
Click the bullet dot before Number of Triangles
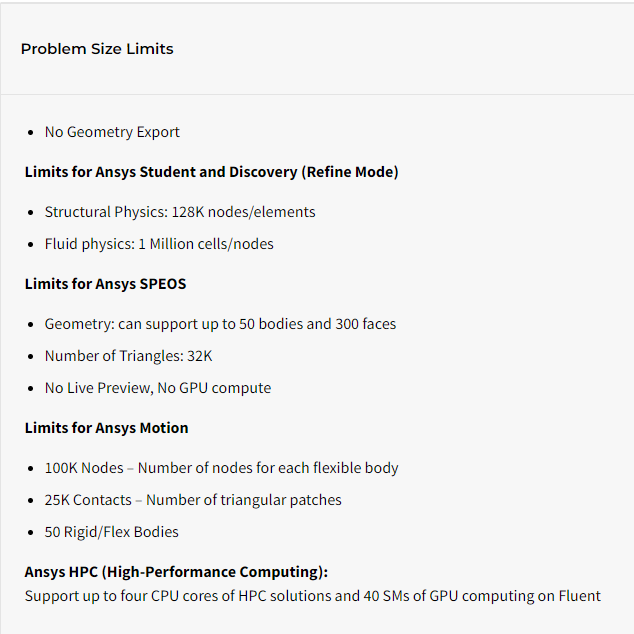point(31,357)
